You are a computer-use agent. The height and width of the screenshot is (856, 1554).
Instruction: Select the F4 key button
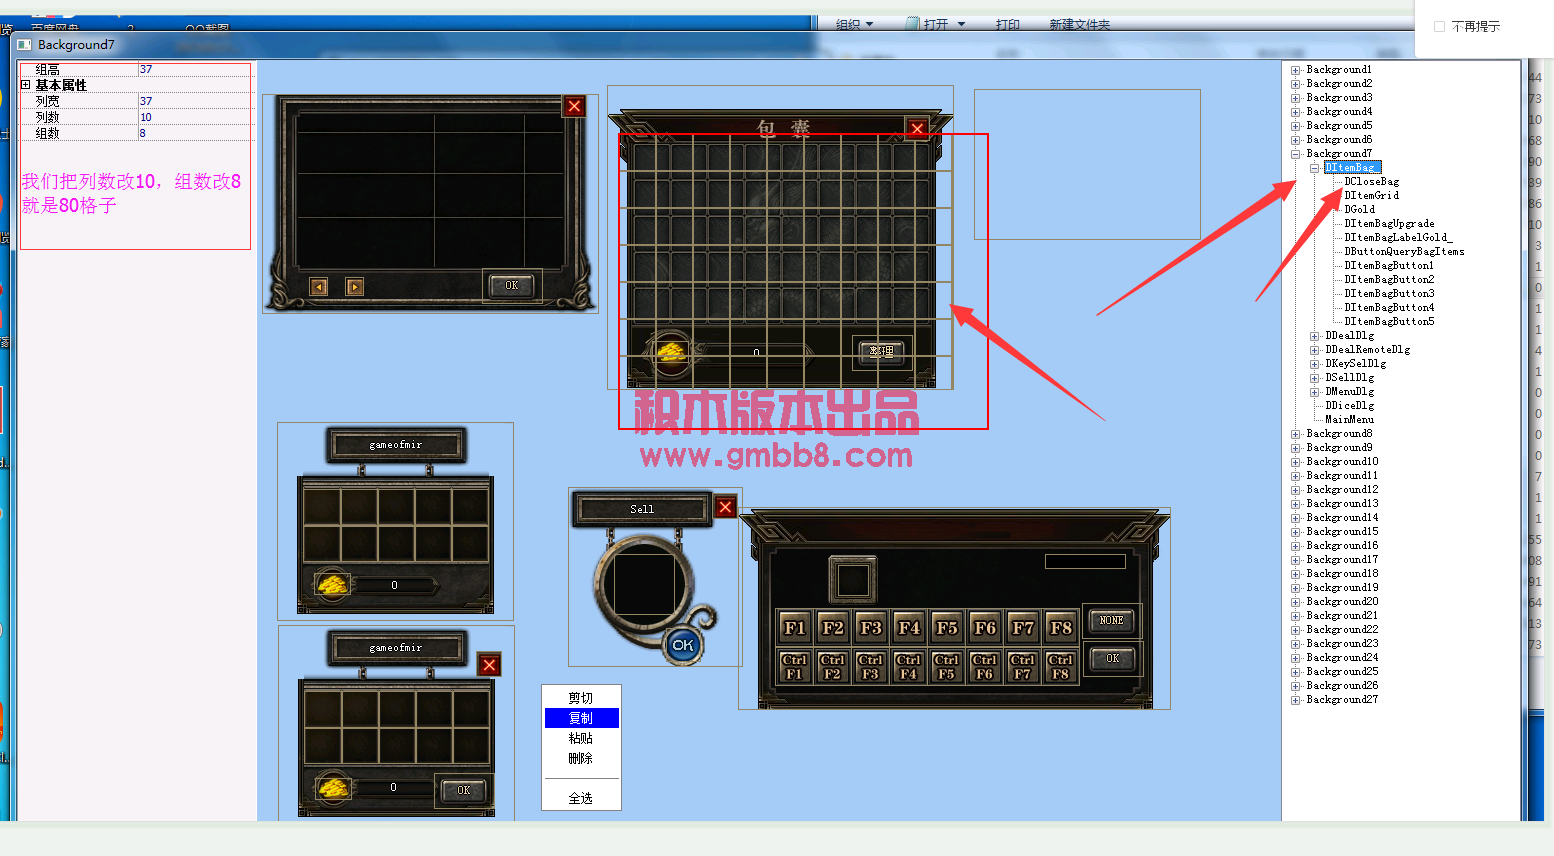click(909, 628)
